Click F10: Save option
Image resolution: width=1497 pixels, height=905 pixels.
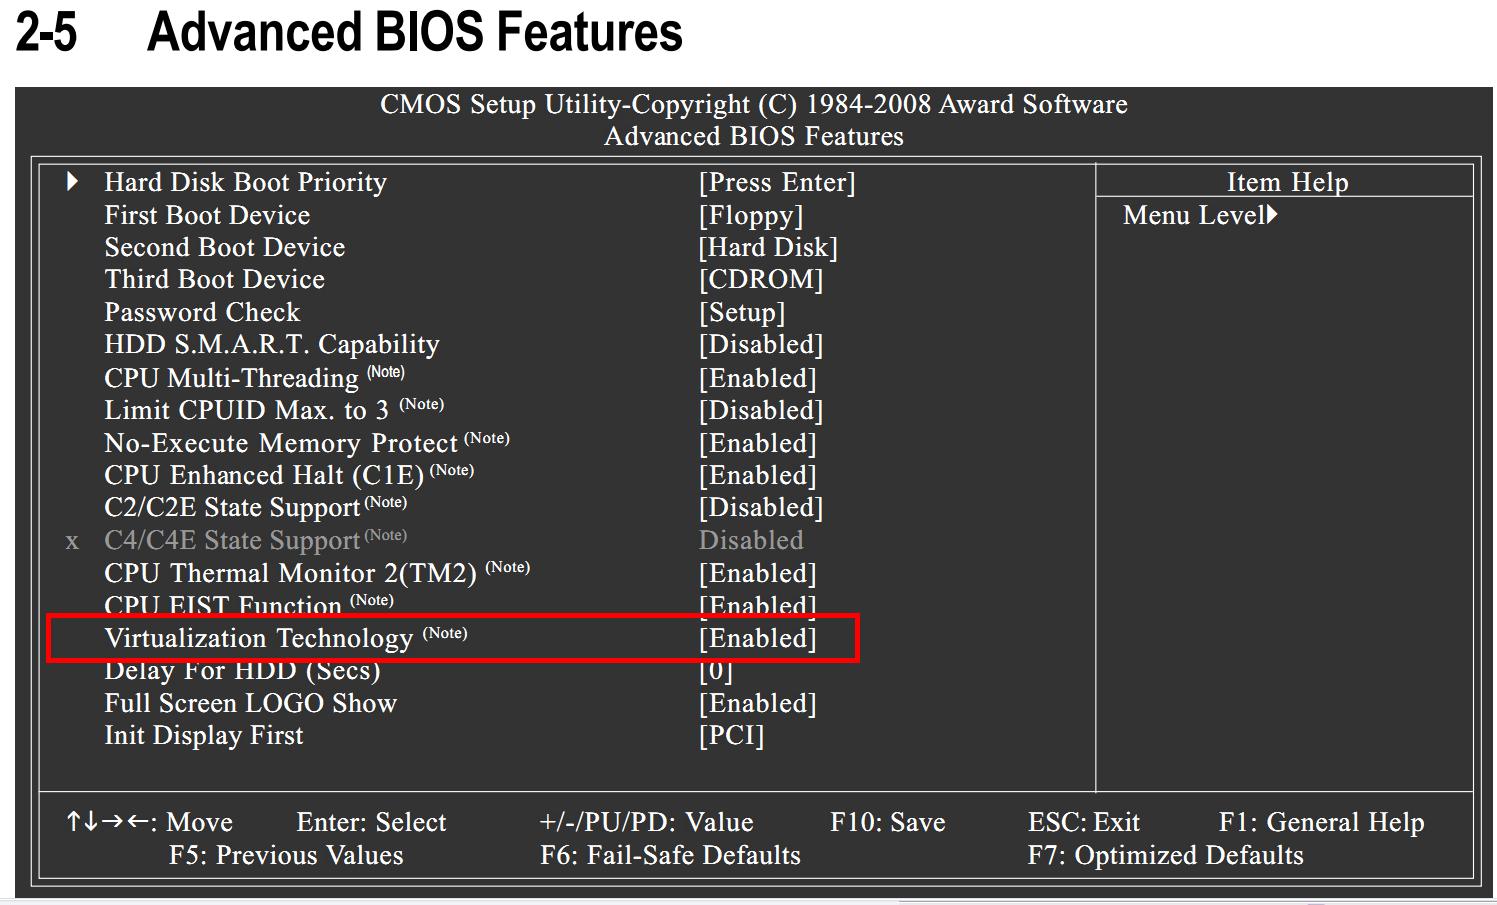coord(887,821)
